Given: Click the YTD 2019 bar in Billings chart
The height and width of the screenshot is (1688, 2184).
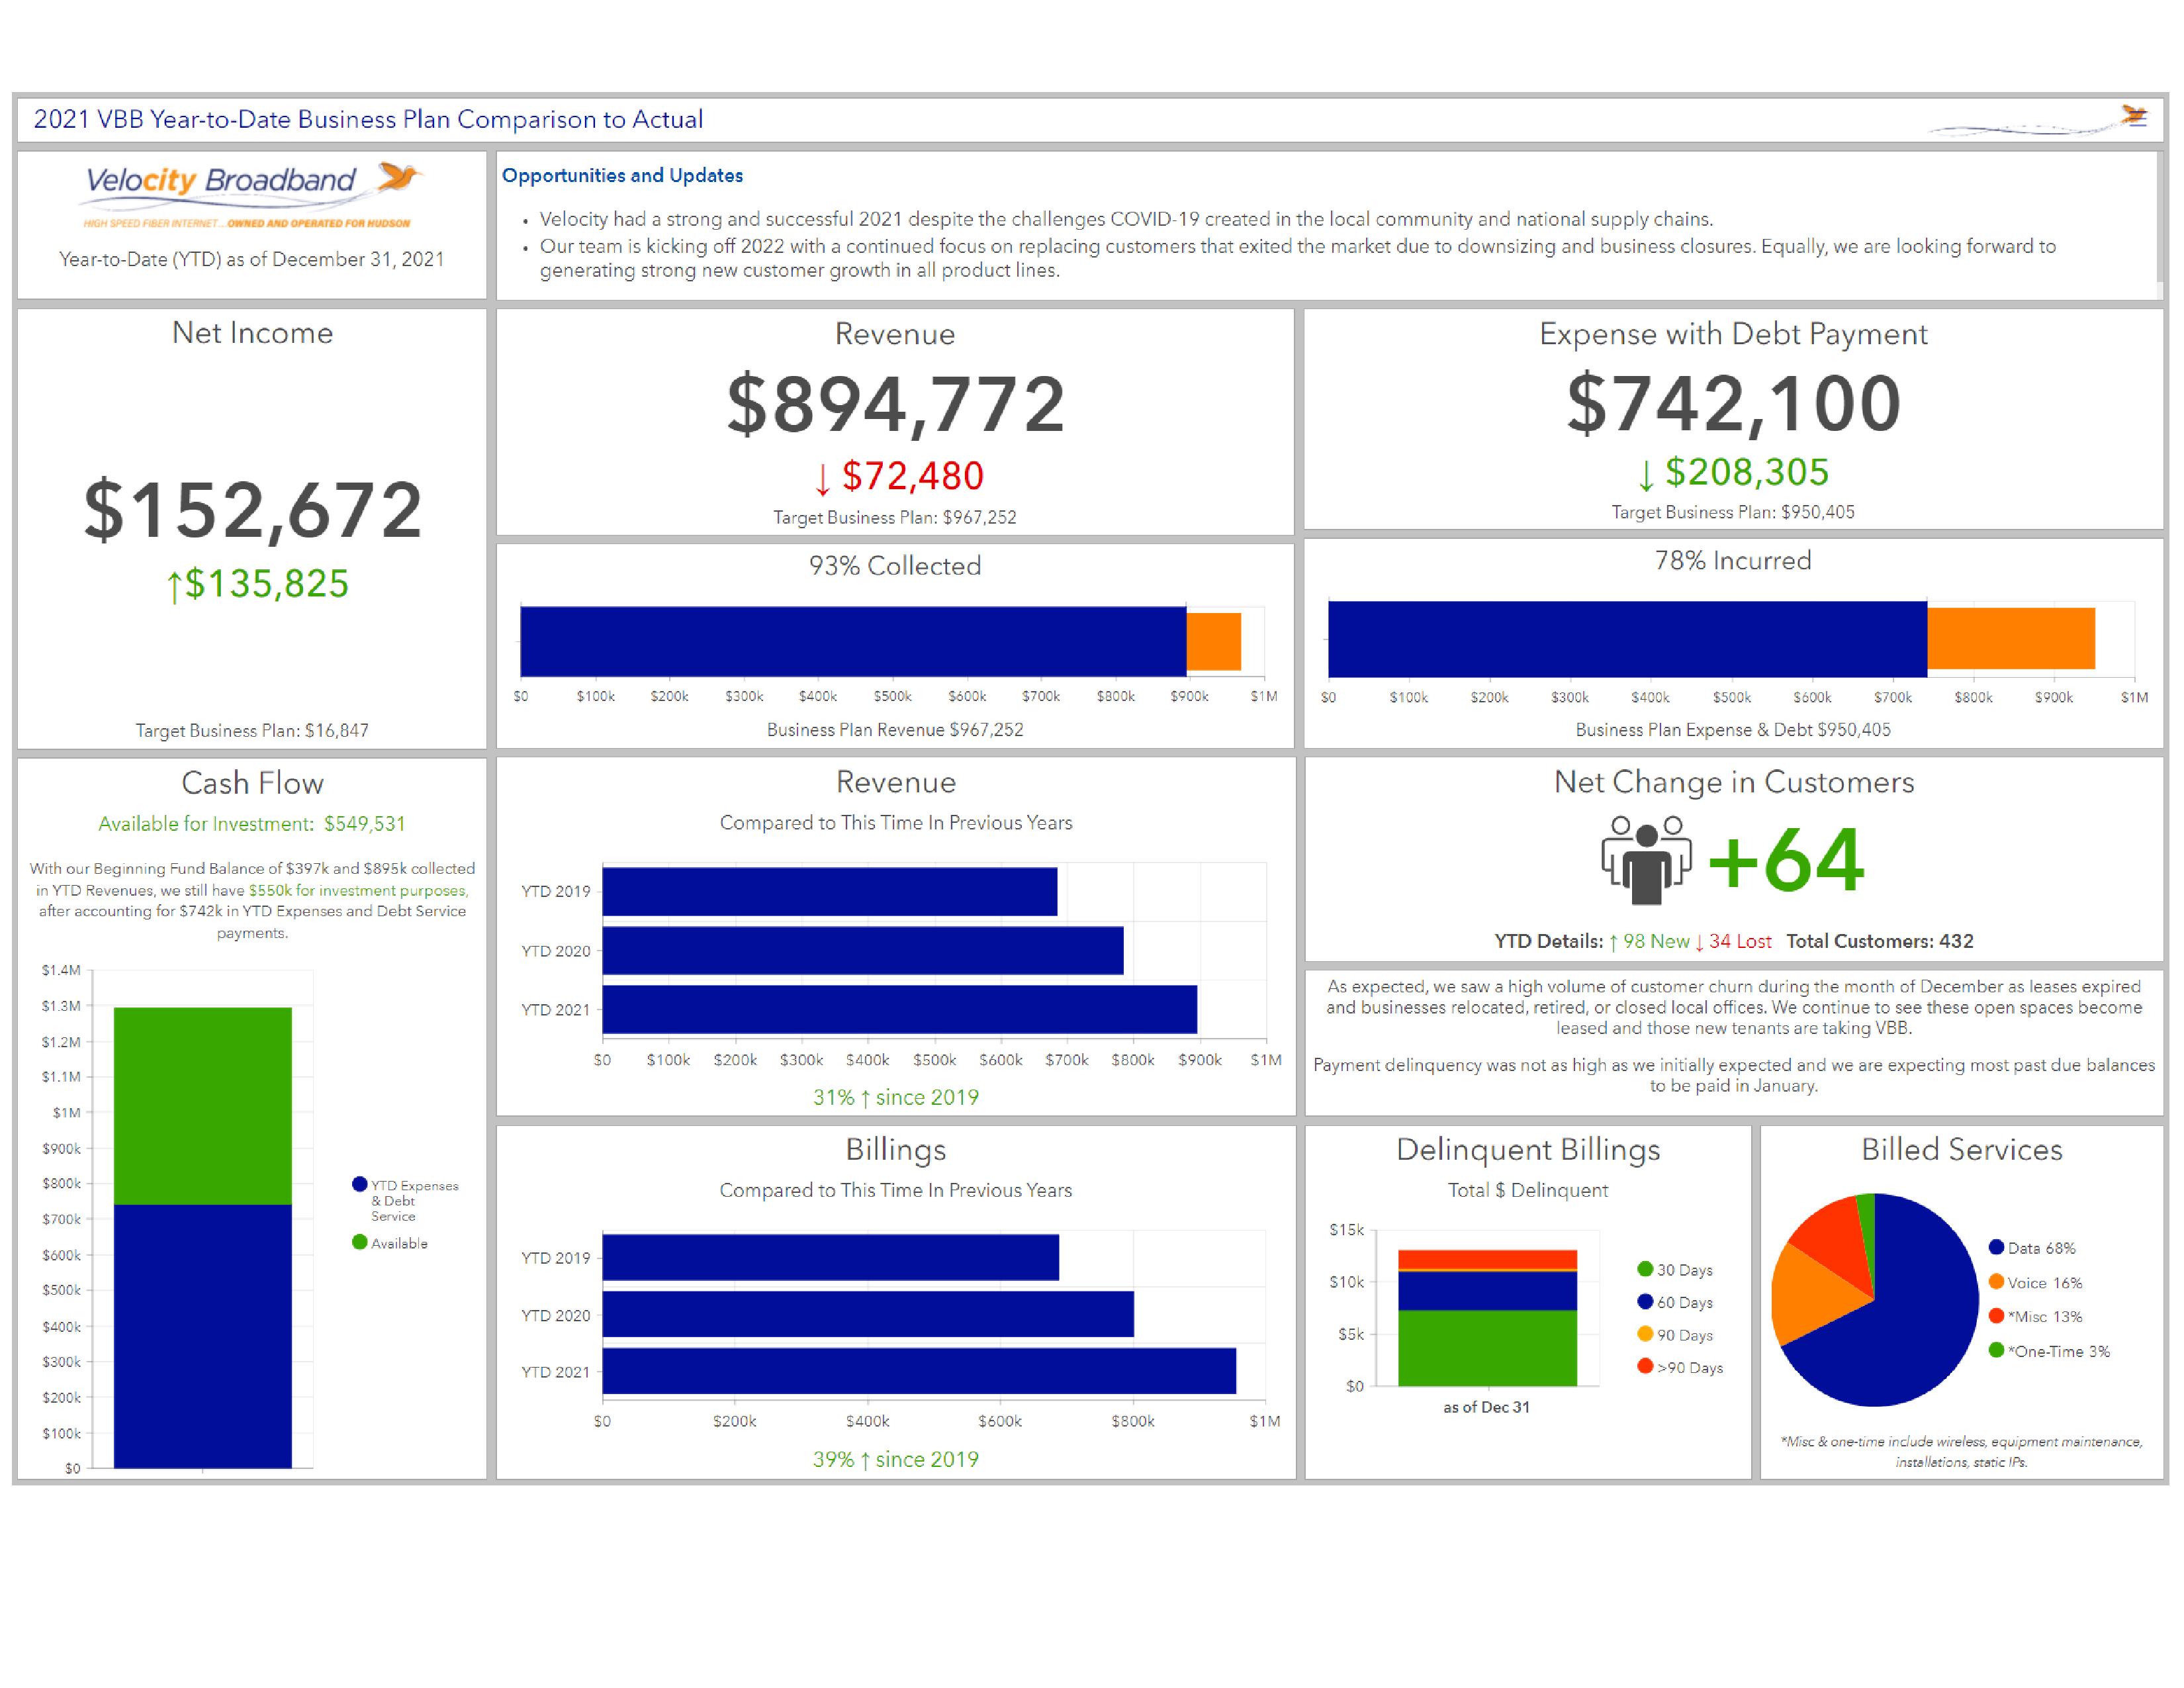Looking at the screenshot, I should [830, 1257].
